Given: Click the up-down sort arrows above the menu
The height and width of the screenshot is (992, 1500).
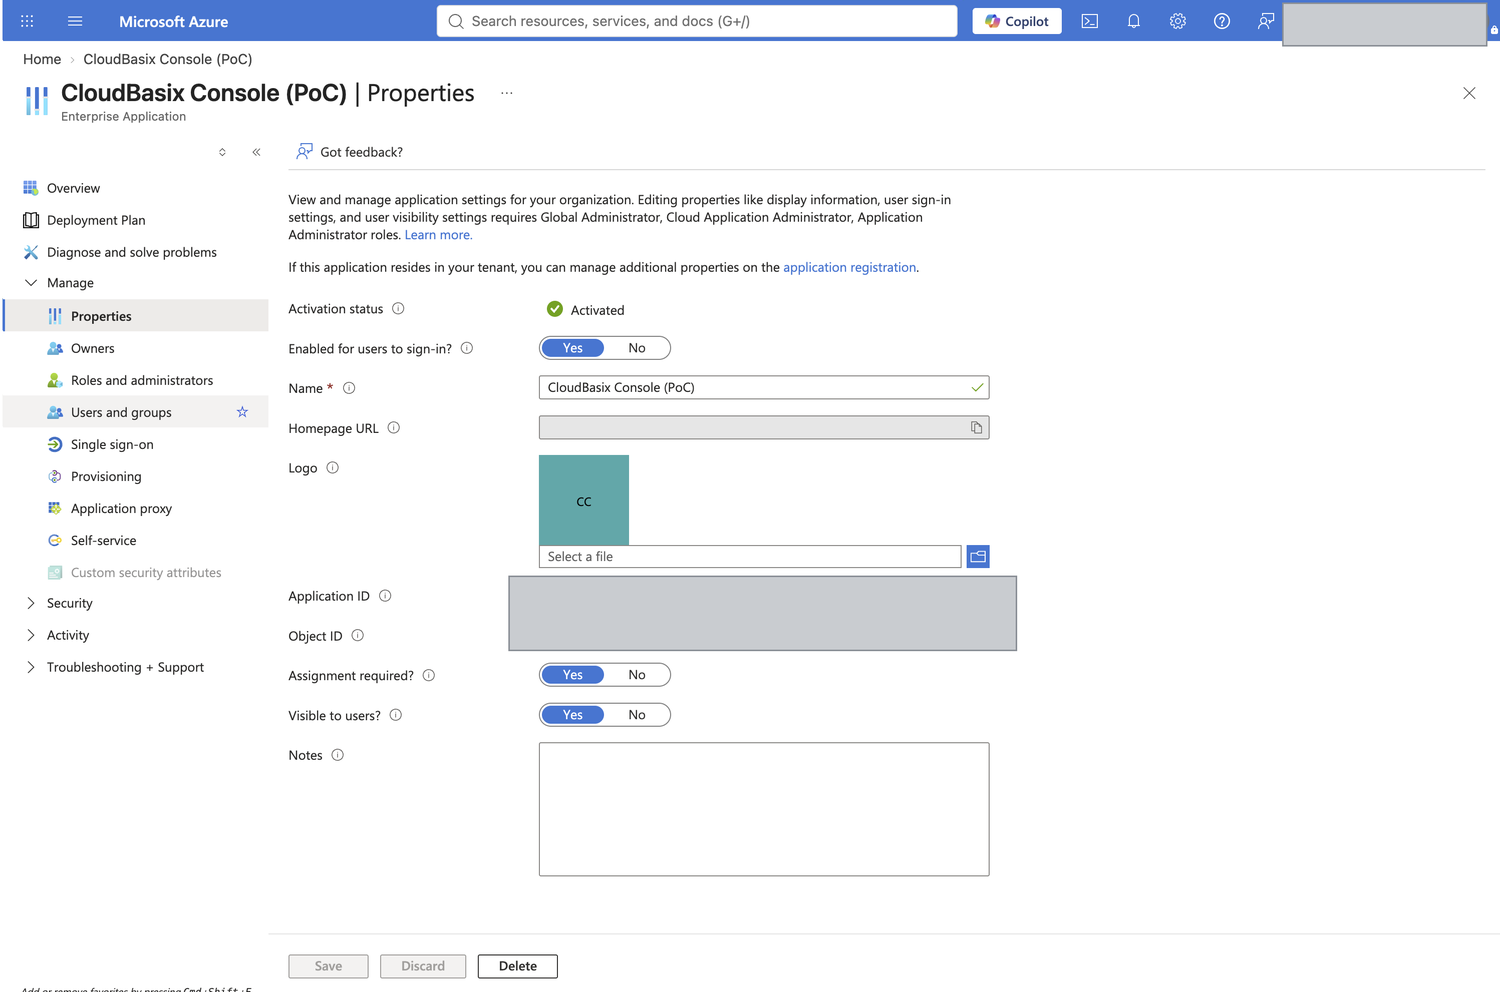Looking at the screenshot, I should tap(222, 152).
